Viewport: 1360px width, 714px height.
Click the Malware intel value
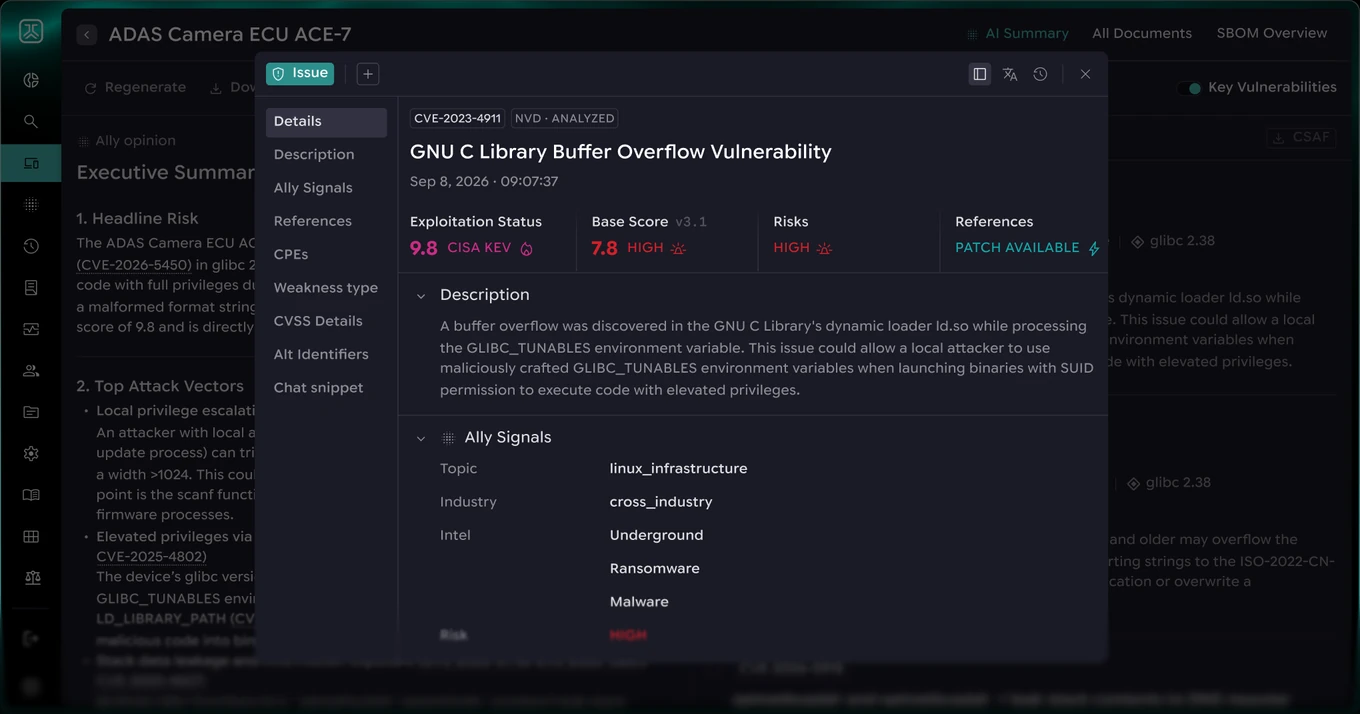(639, 602)
